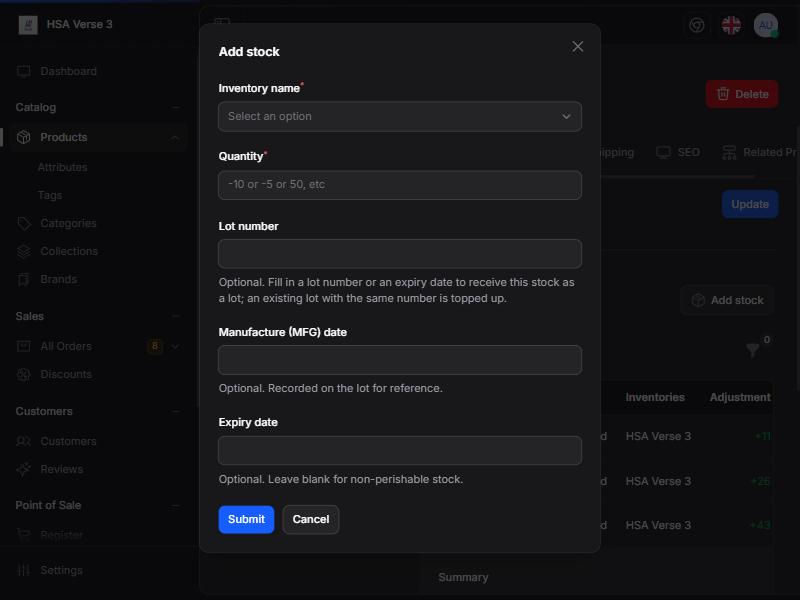Switch to the Related Products tab
Viewport: 800px width, 600px height.
click(x=760, y=152)
